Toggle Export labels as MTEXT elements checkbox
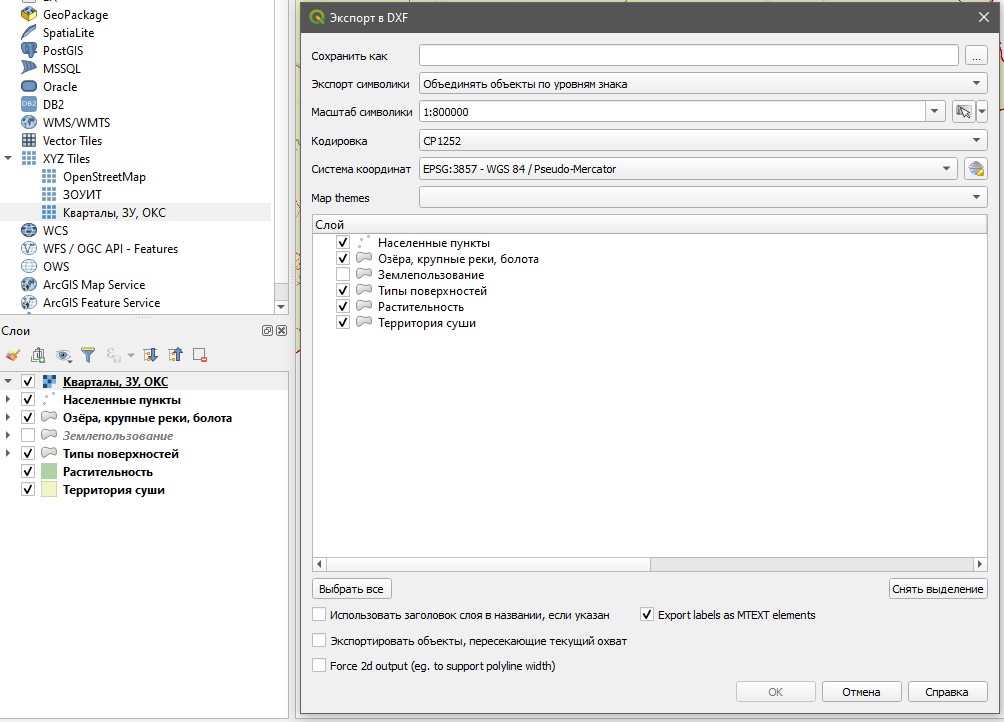Viewport: 1004px width, 722px height. click(x=647, y=615)
